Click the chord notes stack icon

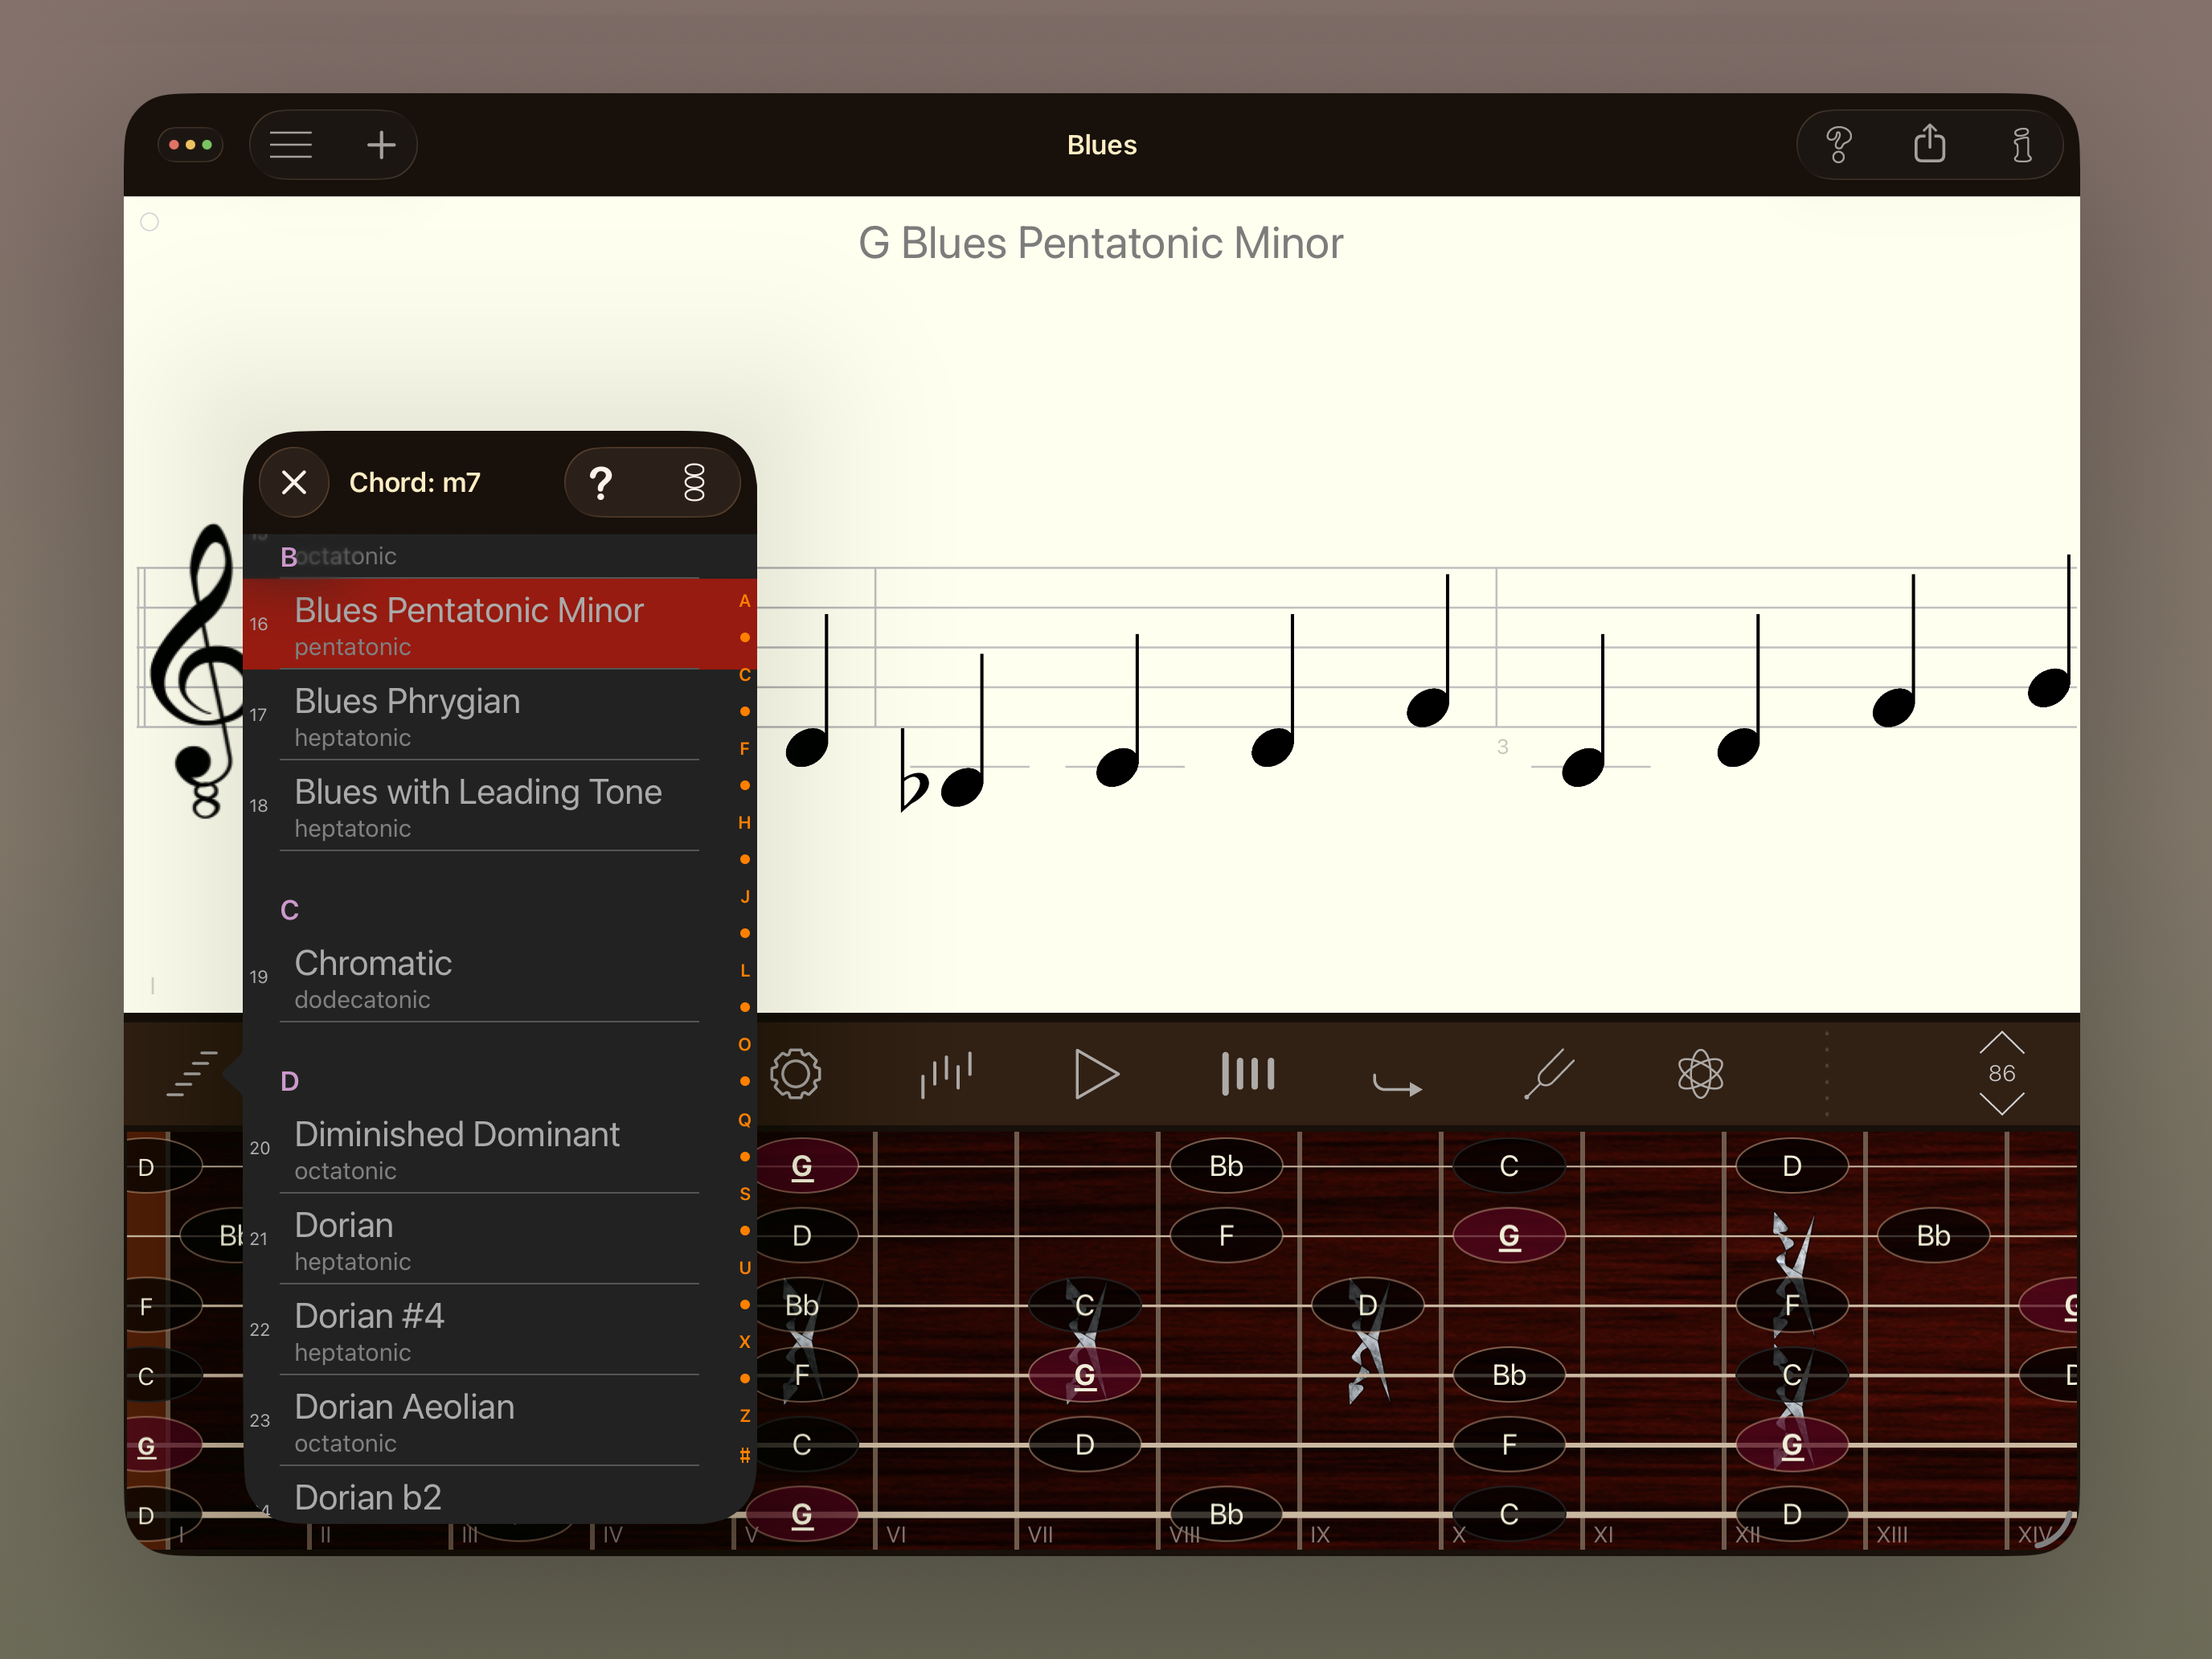(694, 483)
